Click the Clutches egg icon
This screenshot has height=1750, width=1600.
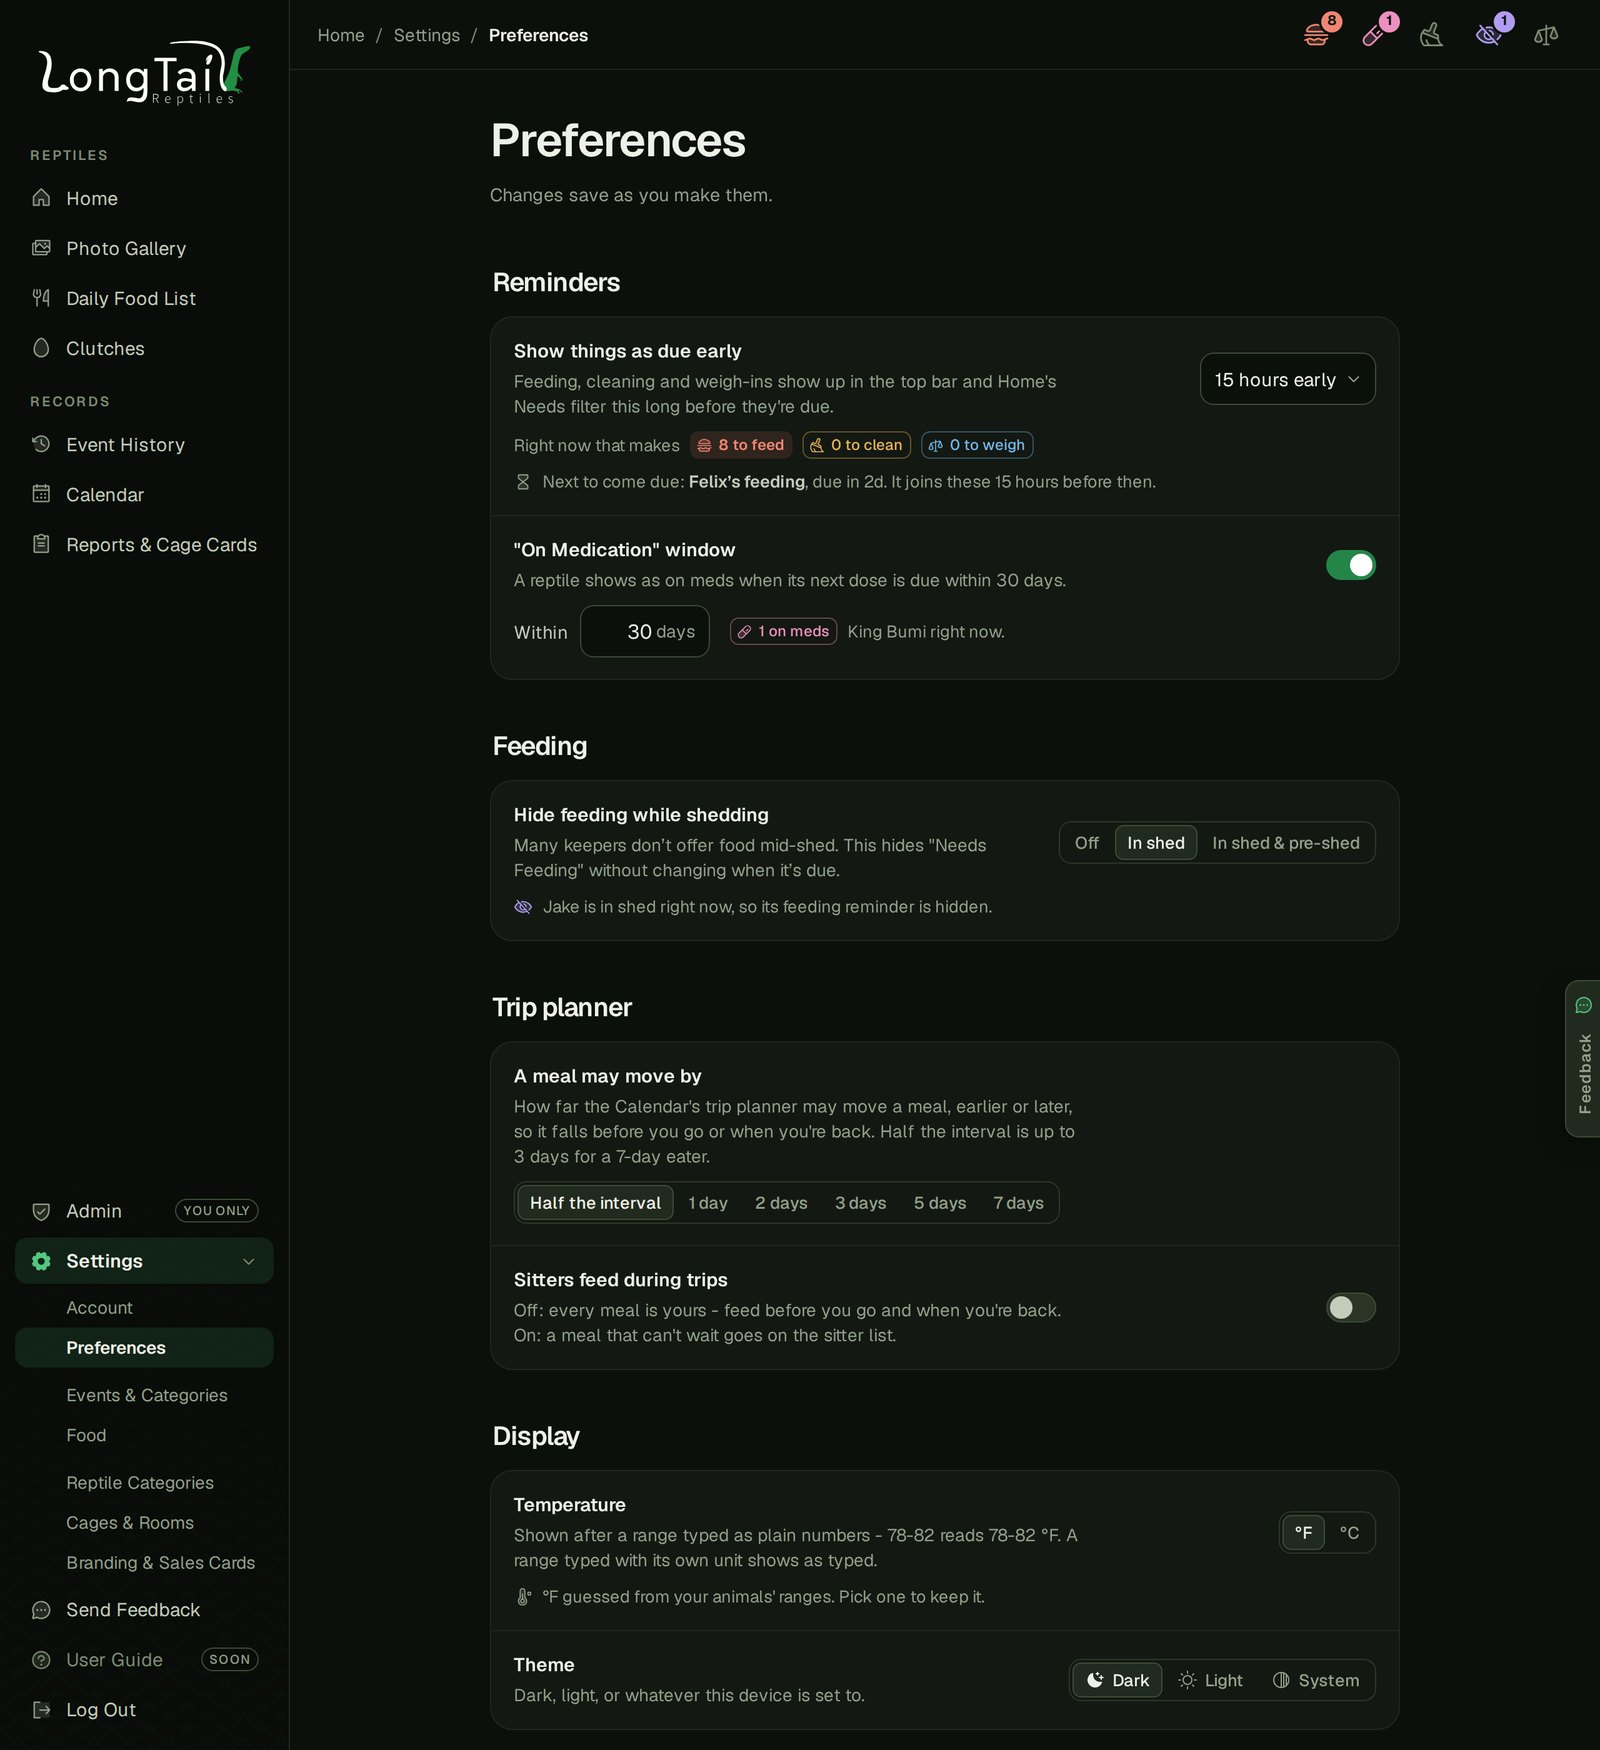[x=41, y=348]
